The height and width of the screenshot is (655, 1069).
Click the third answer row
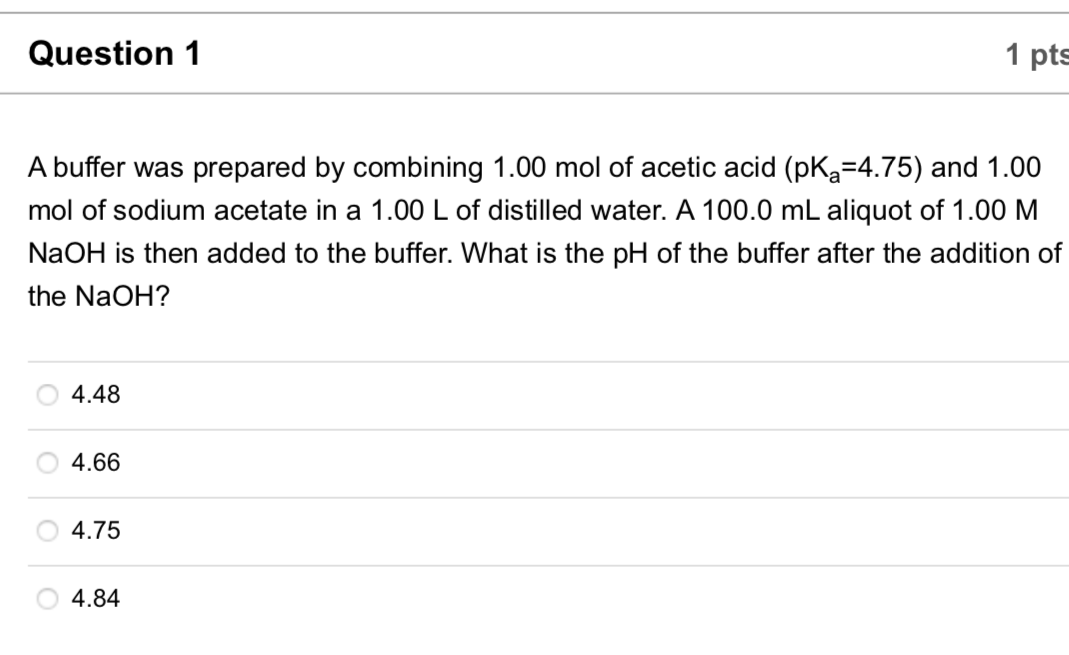tap(500, 530)
